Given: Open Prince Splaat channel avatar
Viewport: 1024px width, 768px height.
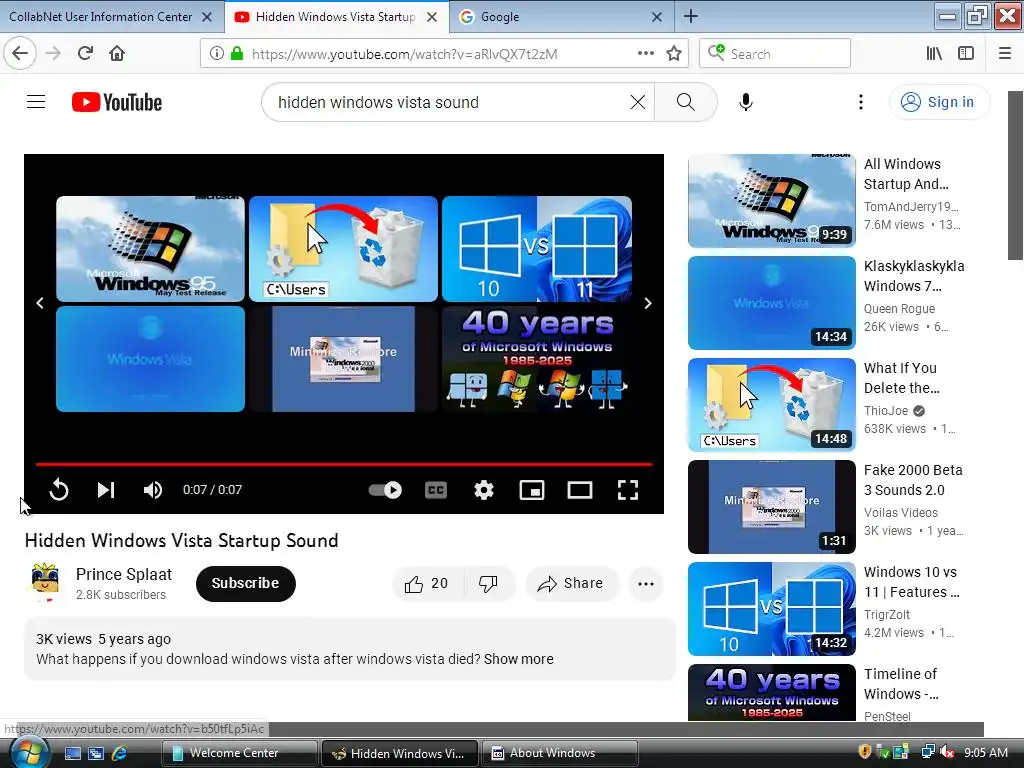Looking at the screenshot, I should coord(45,582).
